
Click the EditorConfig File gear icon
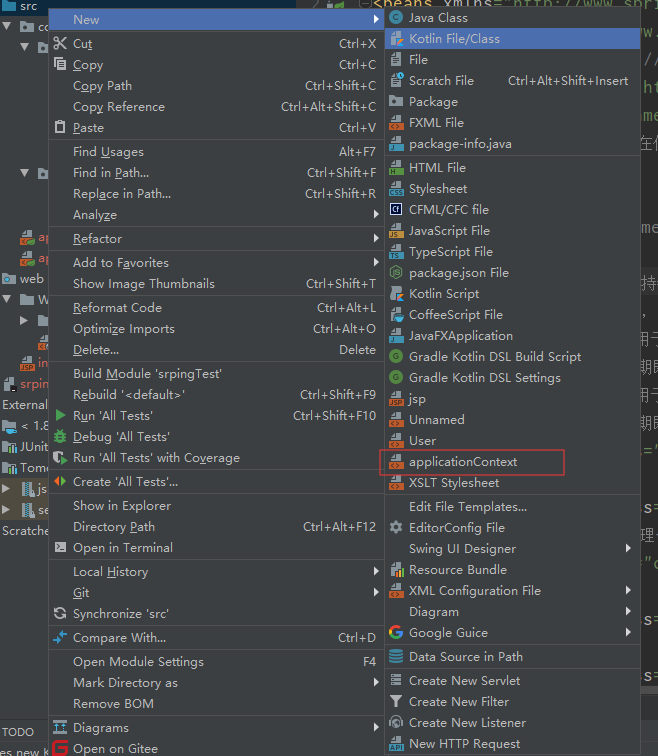tap(396, 527)
